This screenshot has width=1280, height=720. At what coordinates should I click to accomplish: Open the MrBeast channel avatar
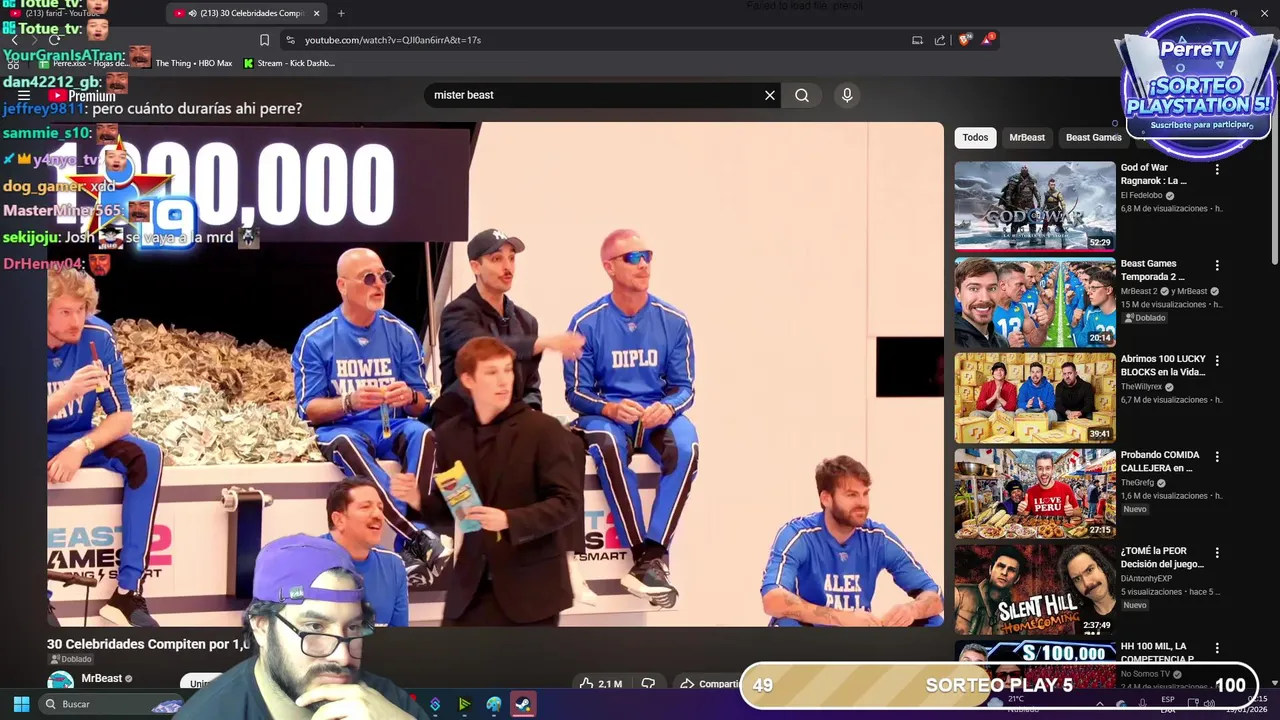point(60,682)
